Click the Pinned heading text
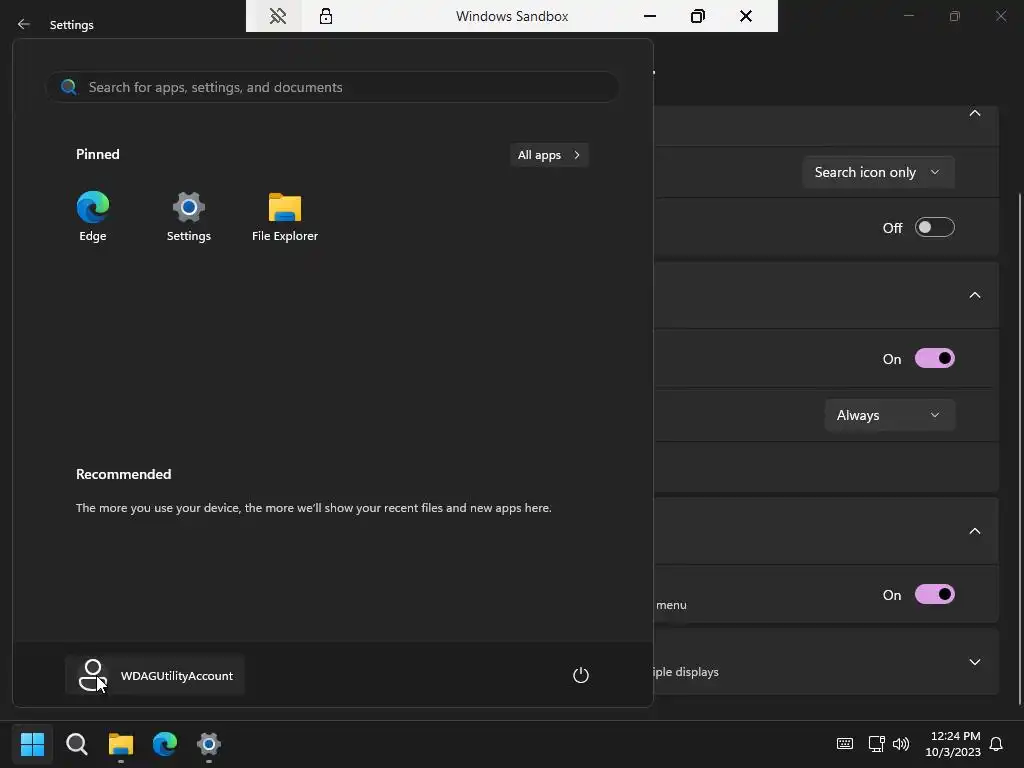Image resolution: width=1024 pixels, height=768 pixels. pos(97,154)
